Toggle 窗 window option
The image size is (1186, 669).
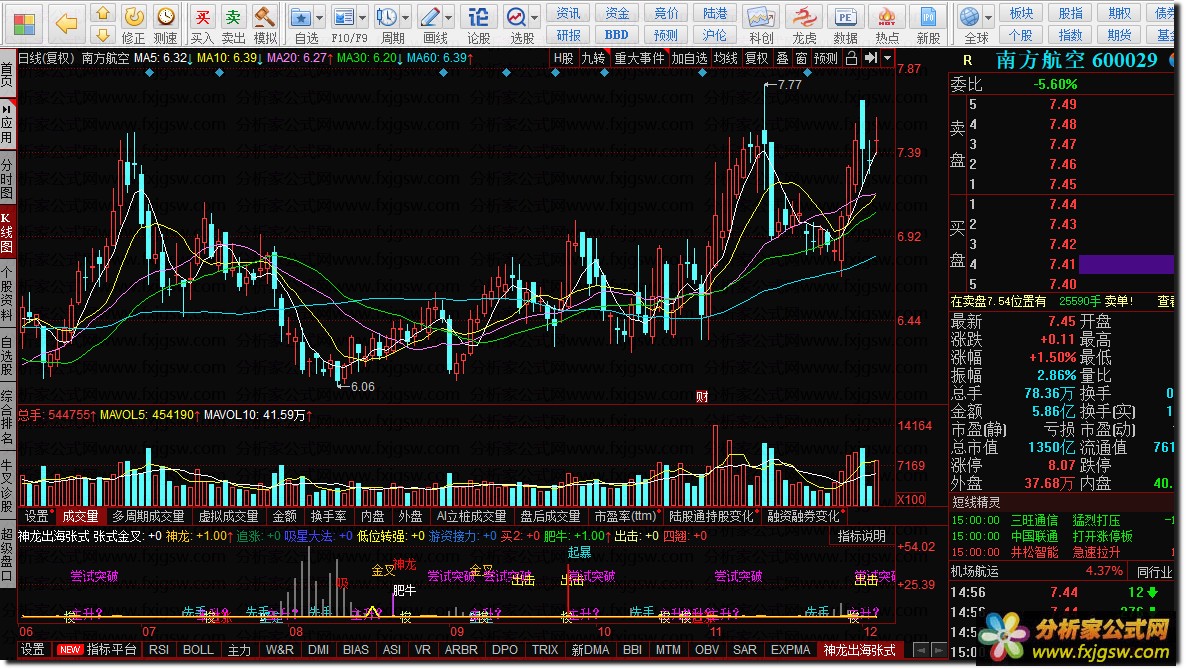[x=801, y=58]
